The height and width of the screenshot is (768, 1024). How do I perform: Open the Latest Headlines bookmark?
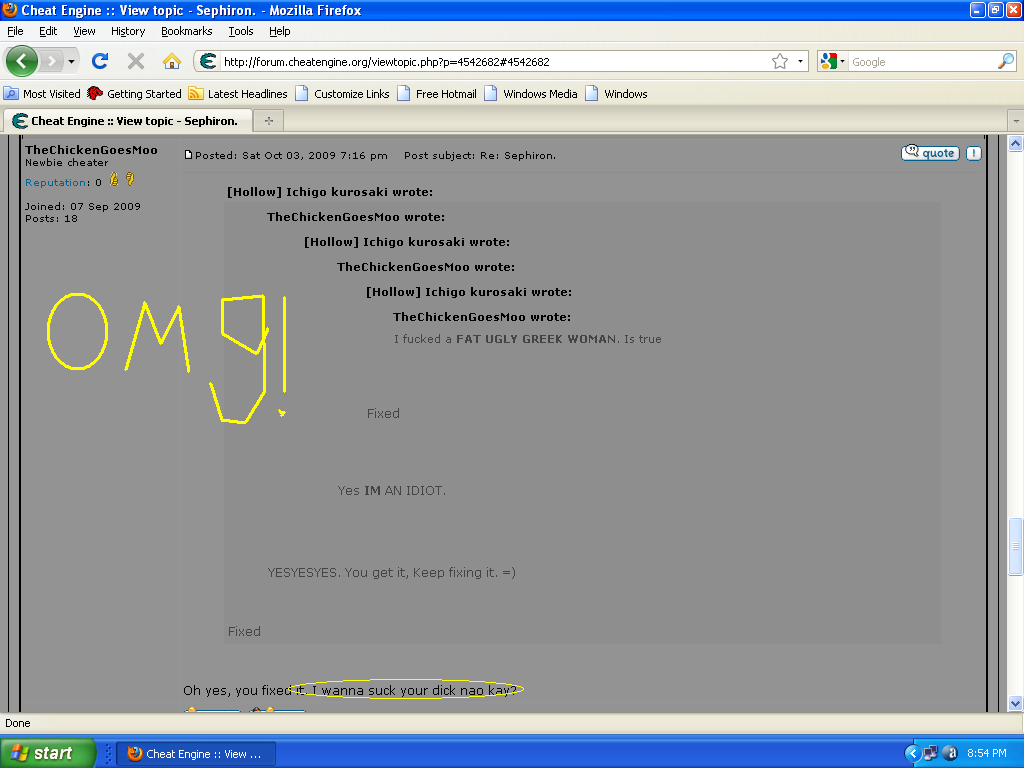(239, 93)
